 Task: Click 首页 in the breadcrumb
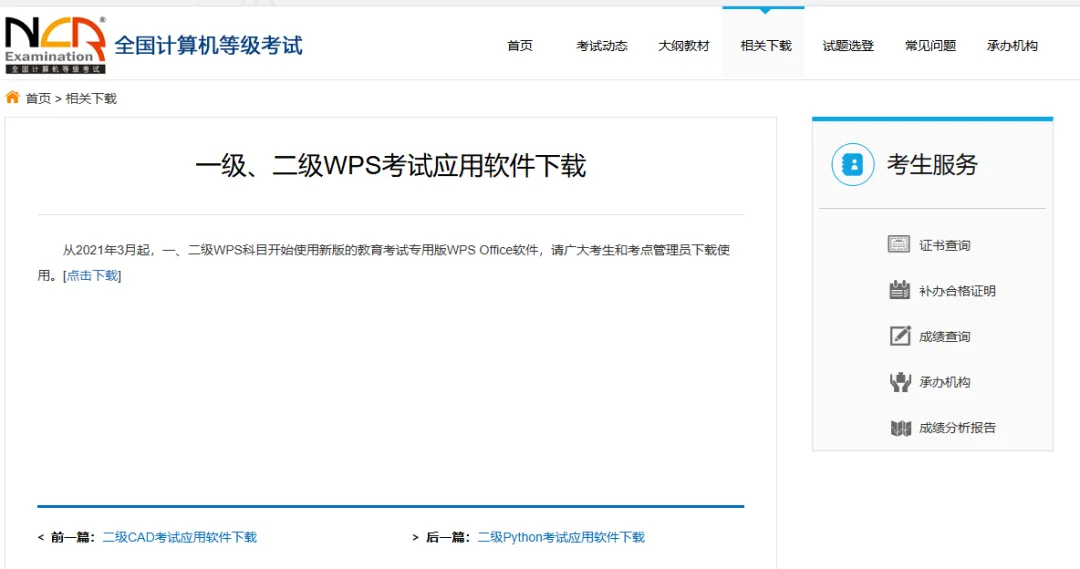[x=39, y=99]
